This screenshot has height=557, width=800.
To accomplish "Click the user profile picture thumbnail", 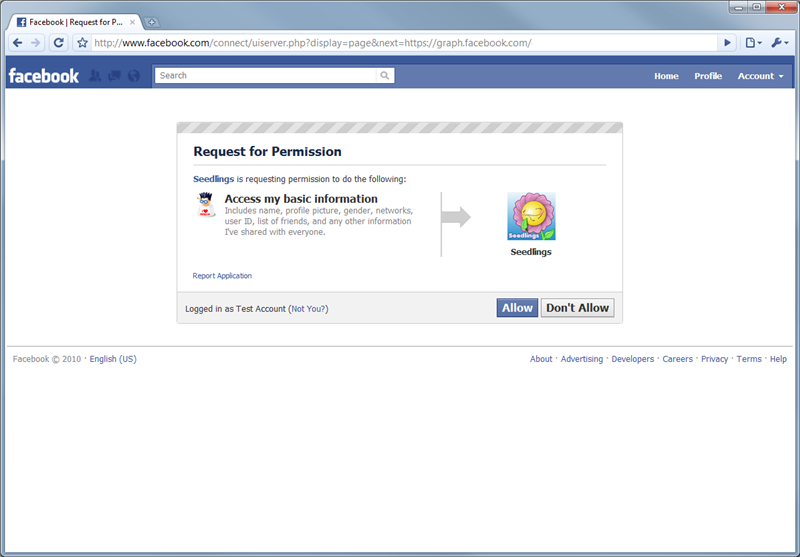I will tap(206, 205).
